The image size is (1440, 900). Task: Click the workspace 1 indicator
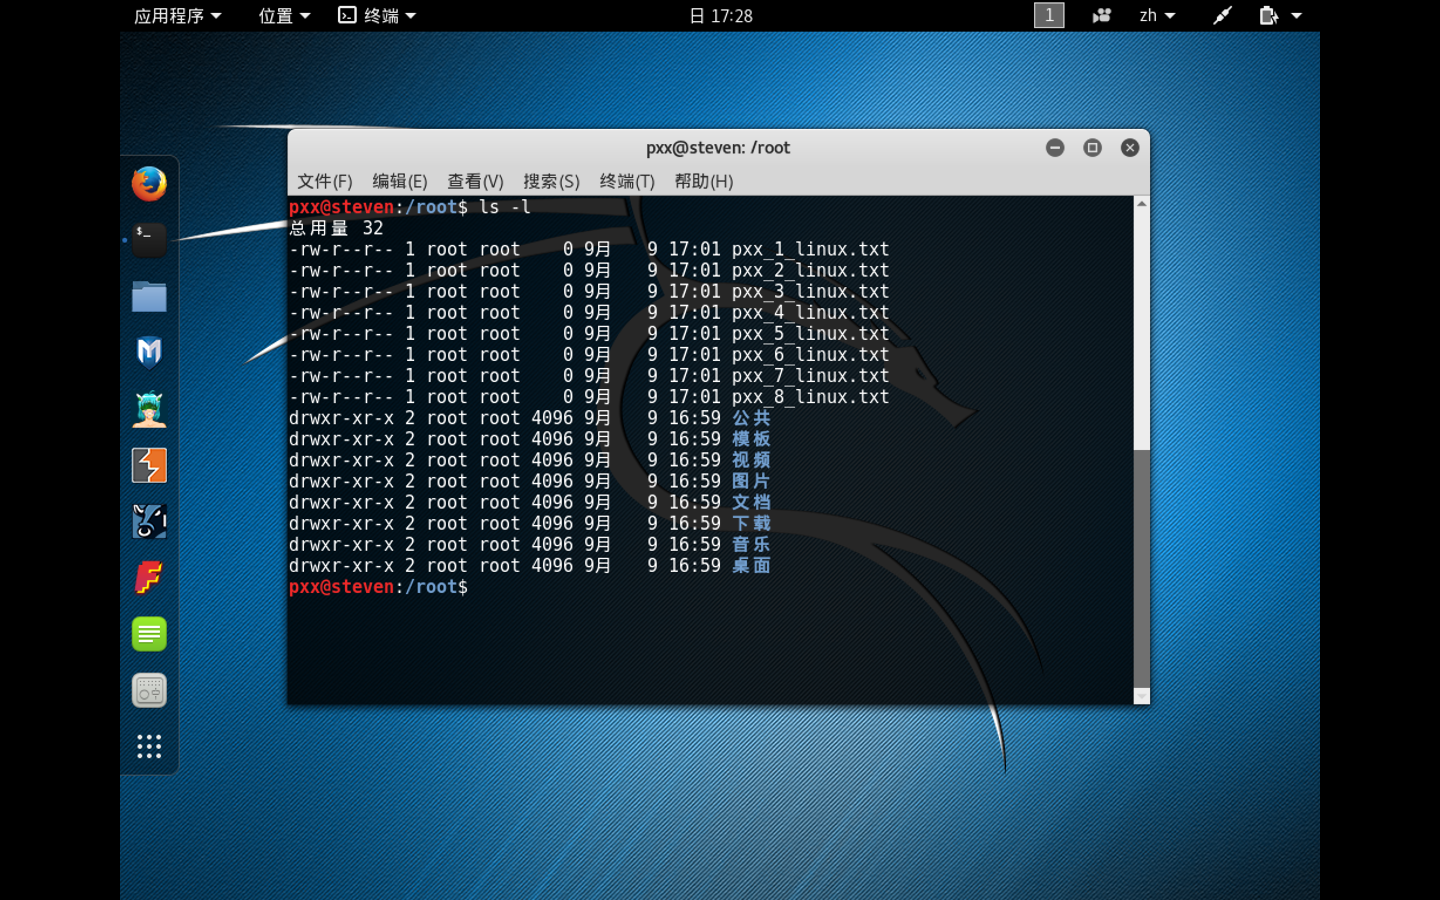tap(1048, 15)
